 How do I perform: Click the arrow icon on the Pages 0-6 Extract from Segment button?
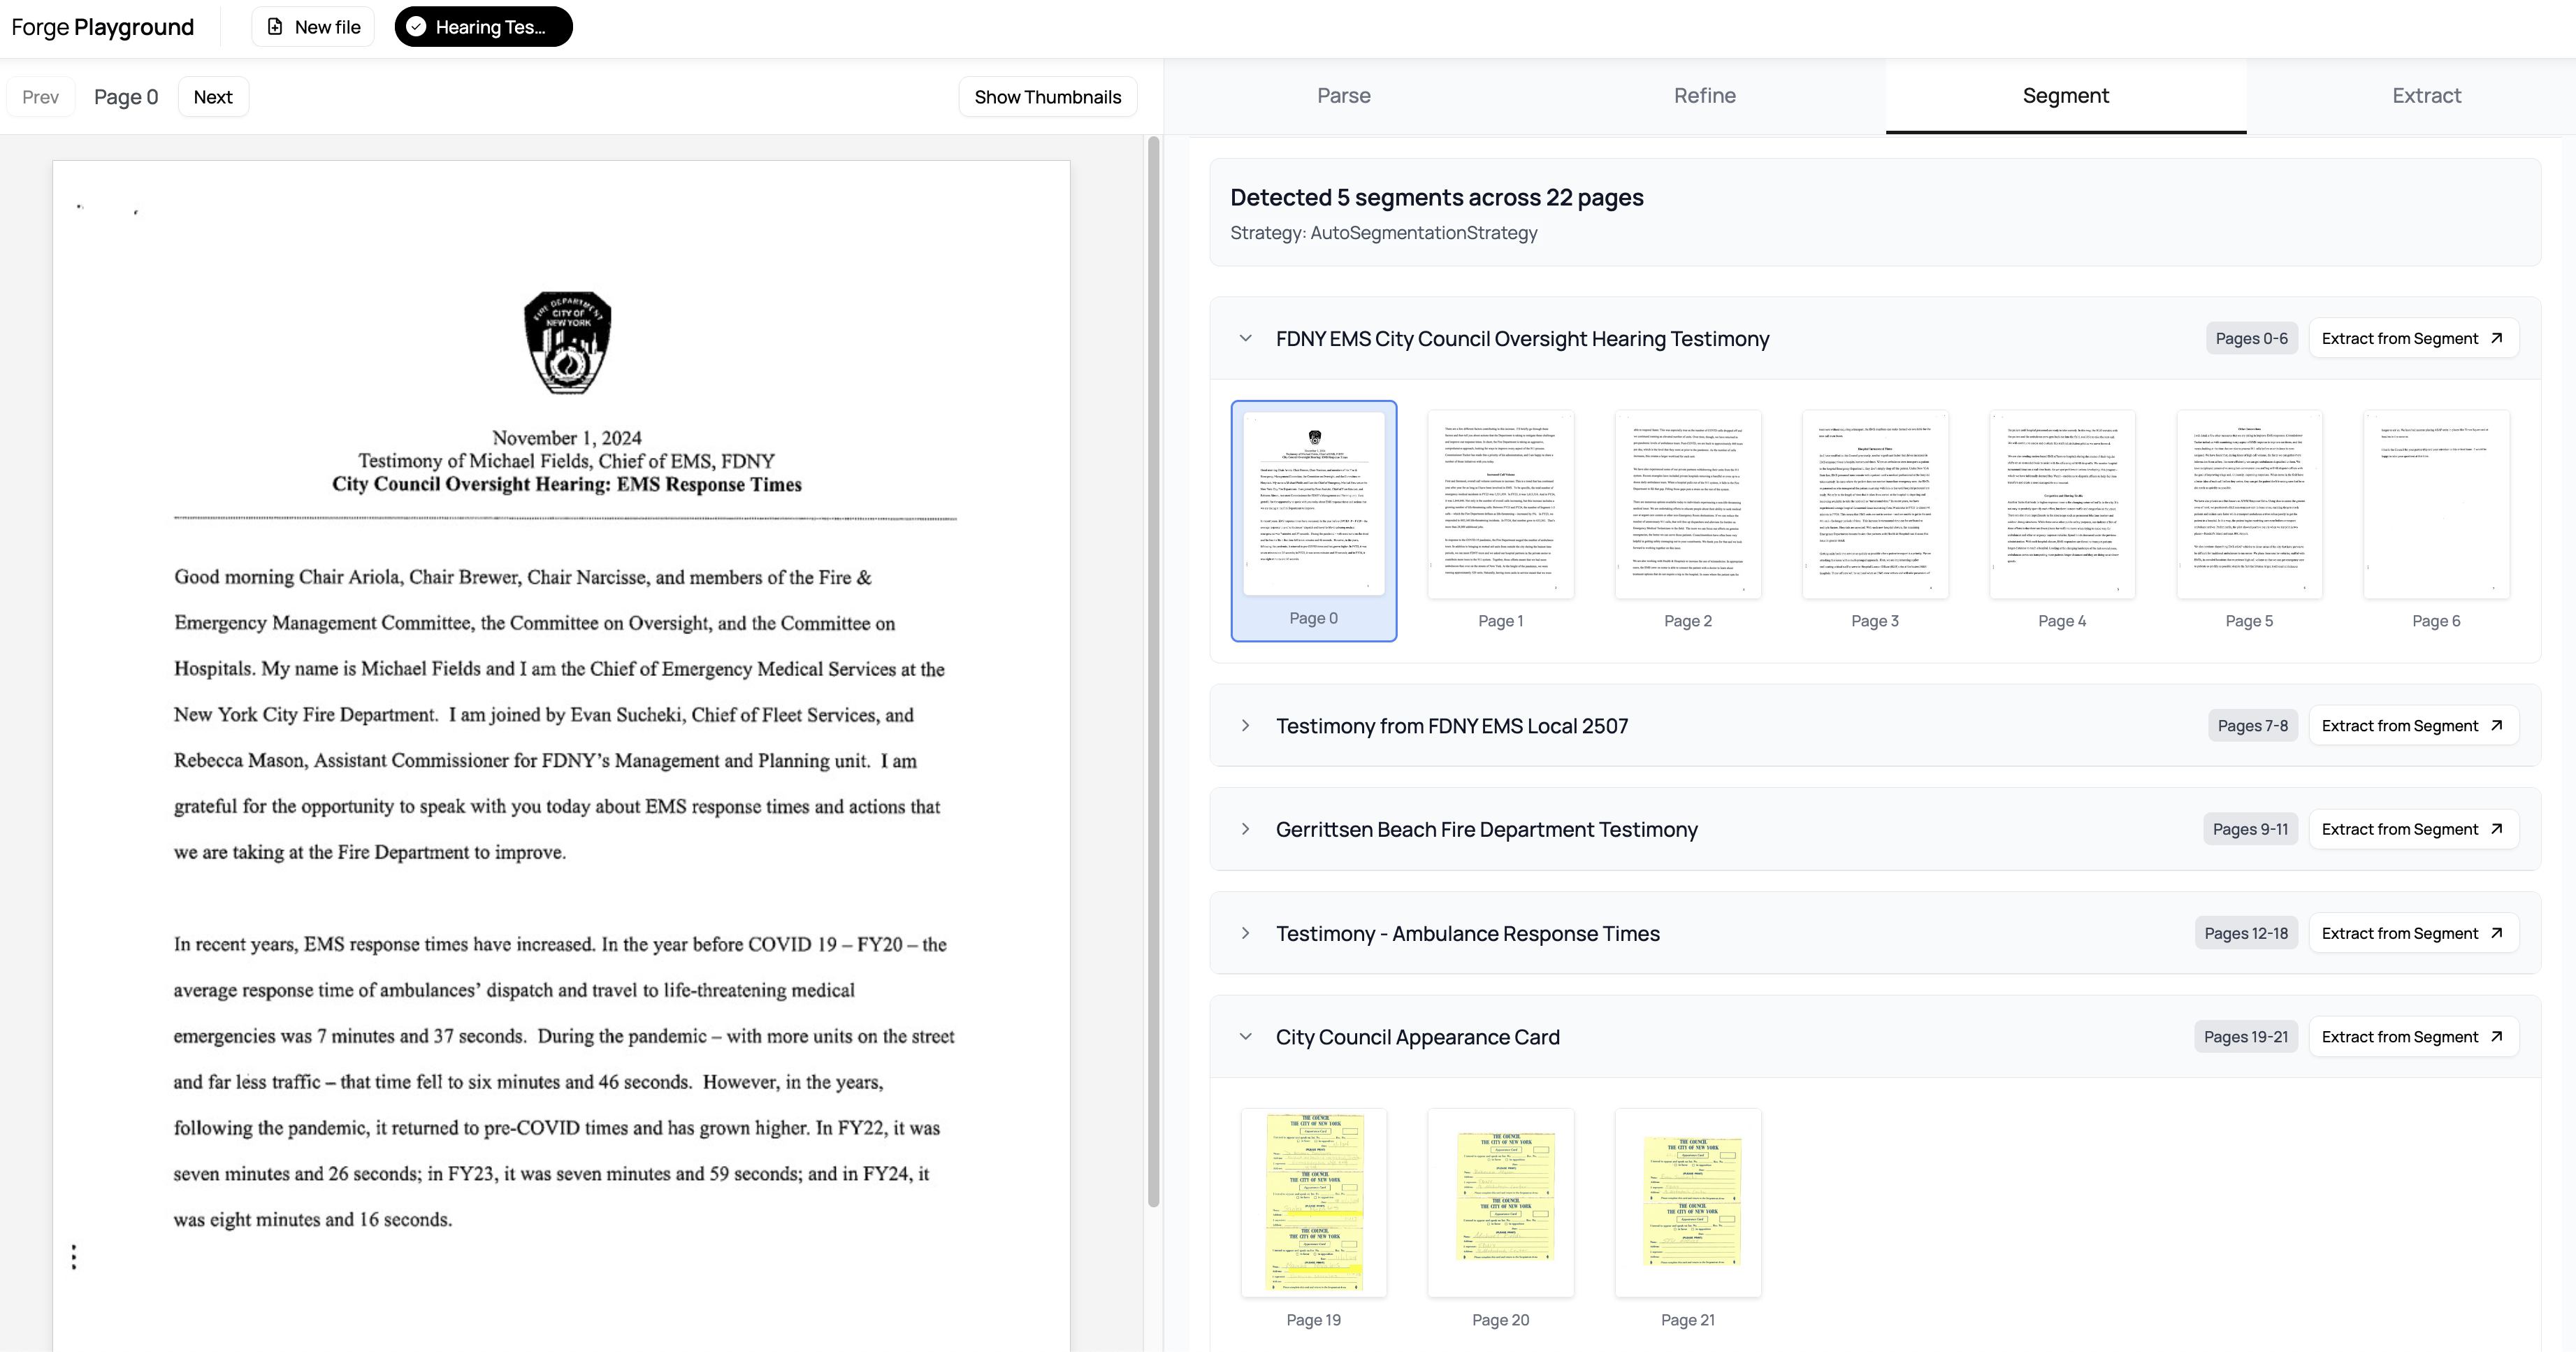(2497, 338)
